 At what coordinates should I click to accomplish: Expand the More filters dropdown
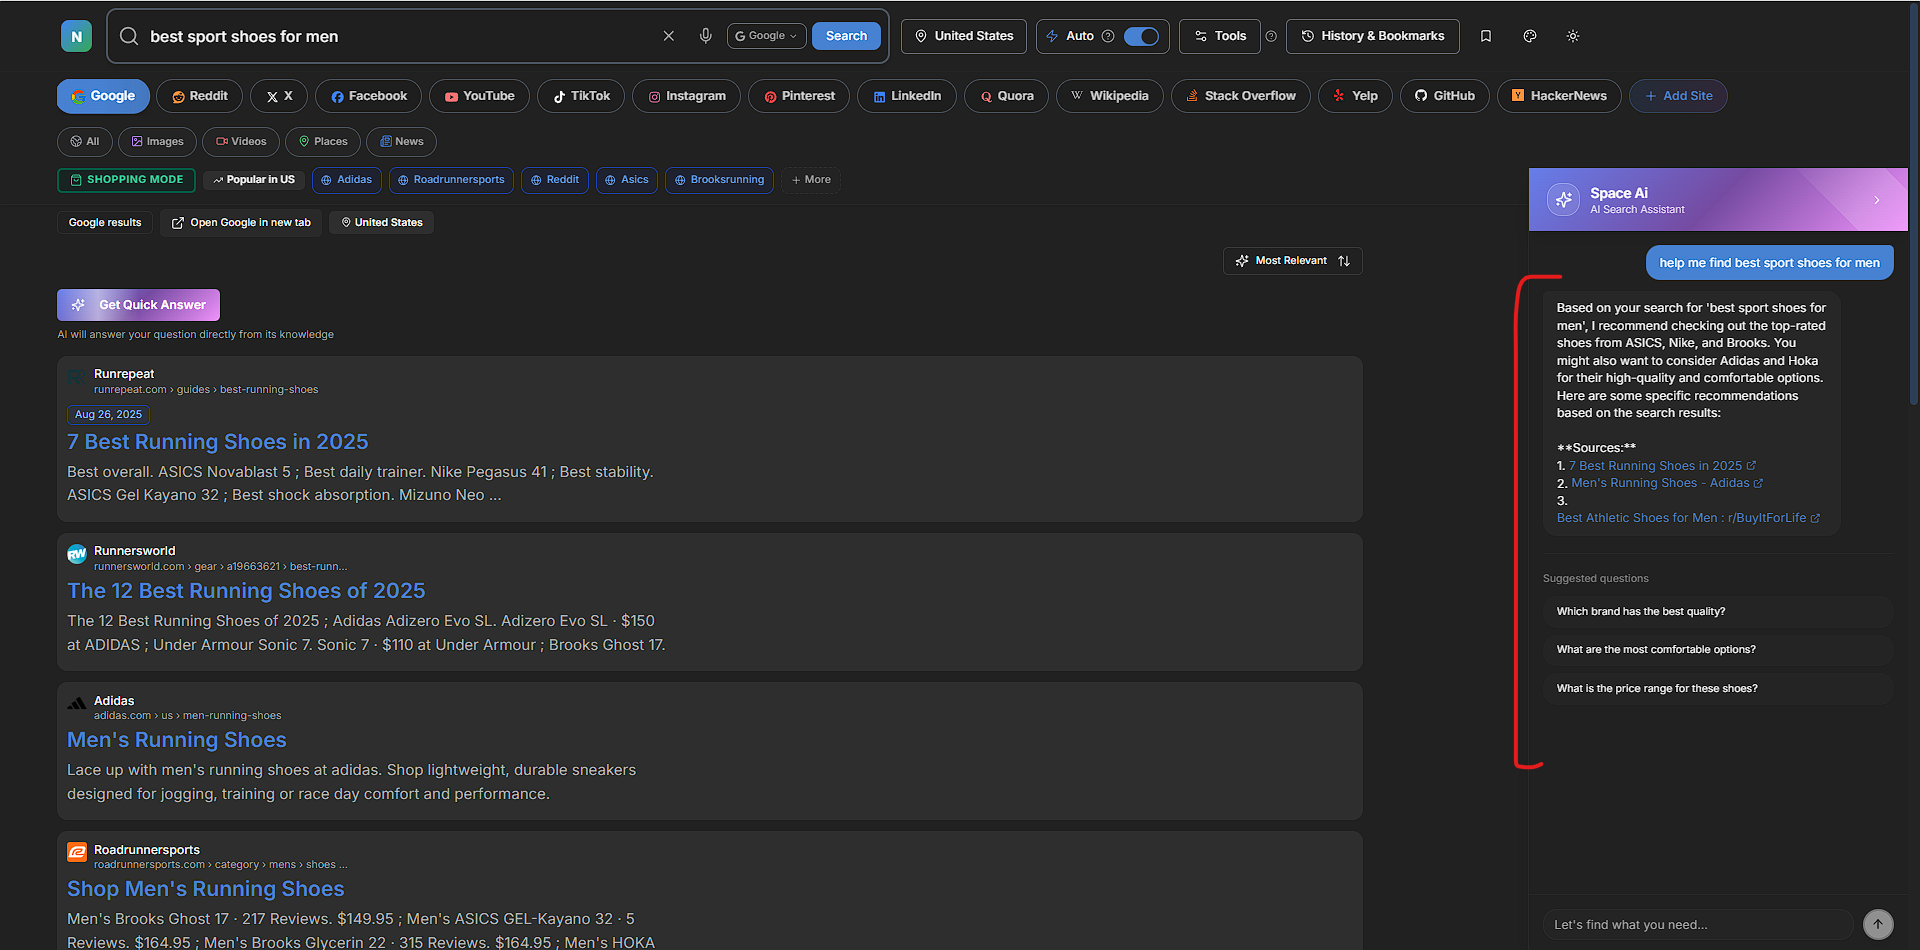coord(811,180)
